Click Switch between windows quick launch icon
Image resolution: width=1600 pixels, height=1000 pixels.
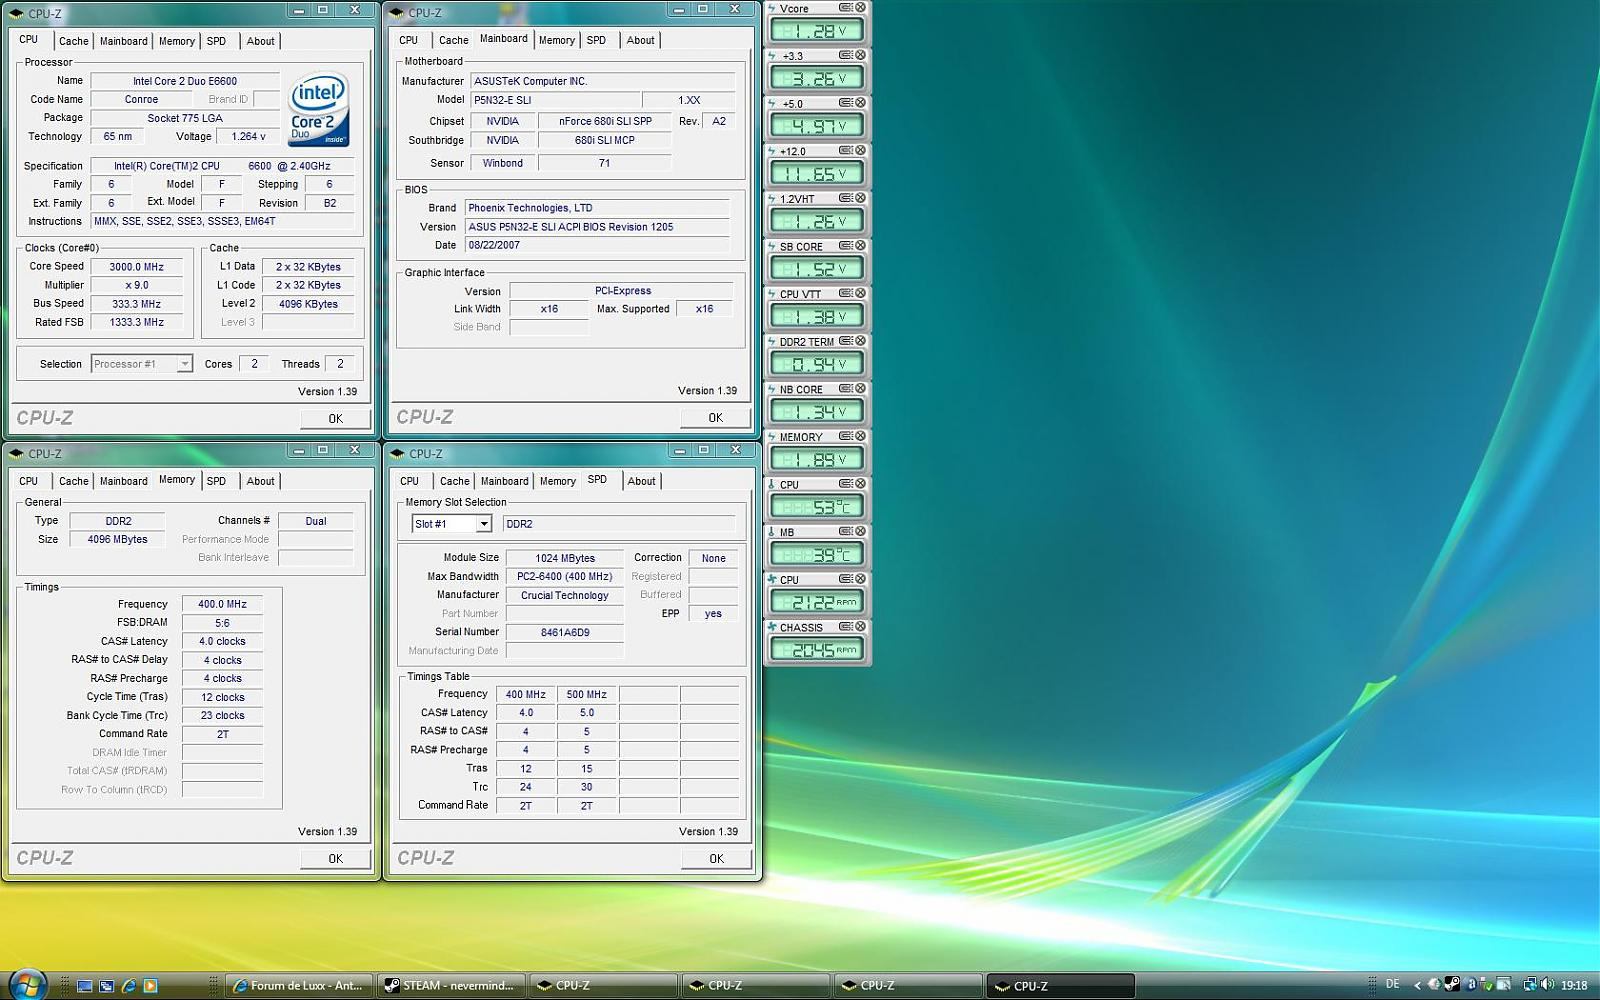107,985
